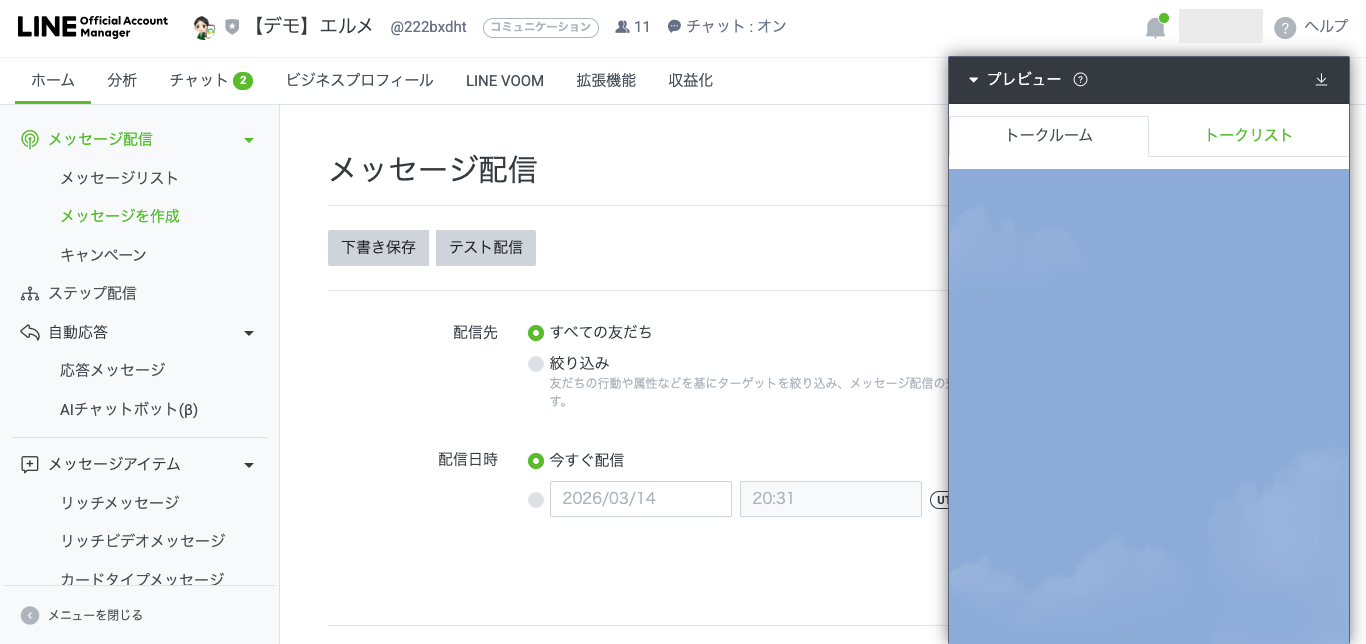Collapse the 自動応答 section arrow
This screenshot has width=1366, height=644.
249,333
